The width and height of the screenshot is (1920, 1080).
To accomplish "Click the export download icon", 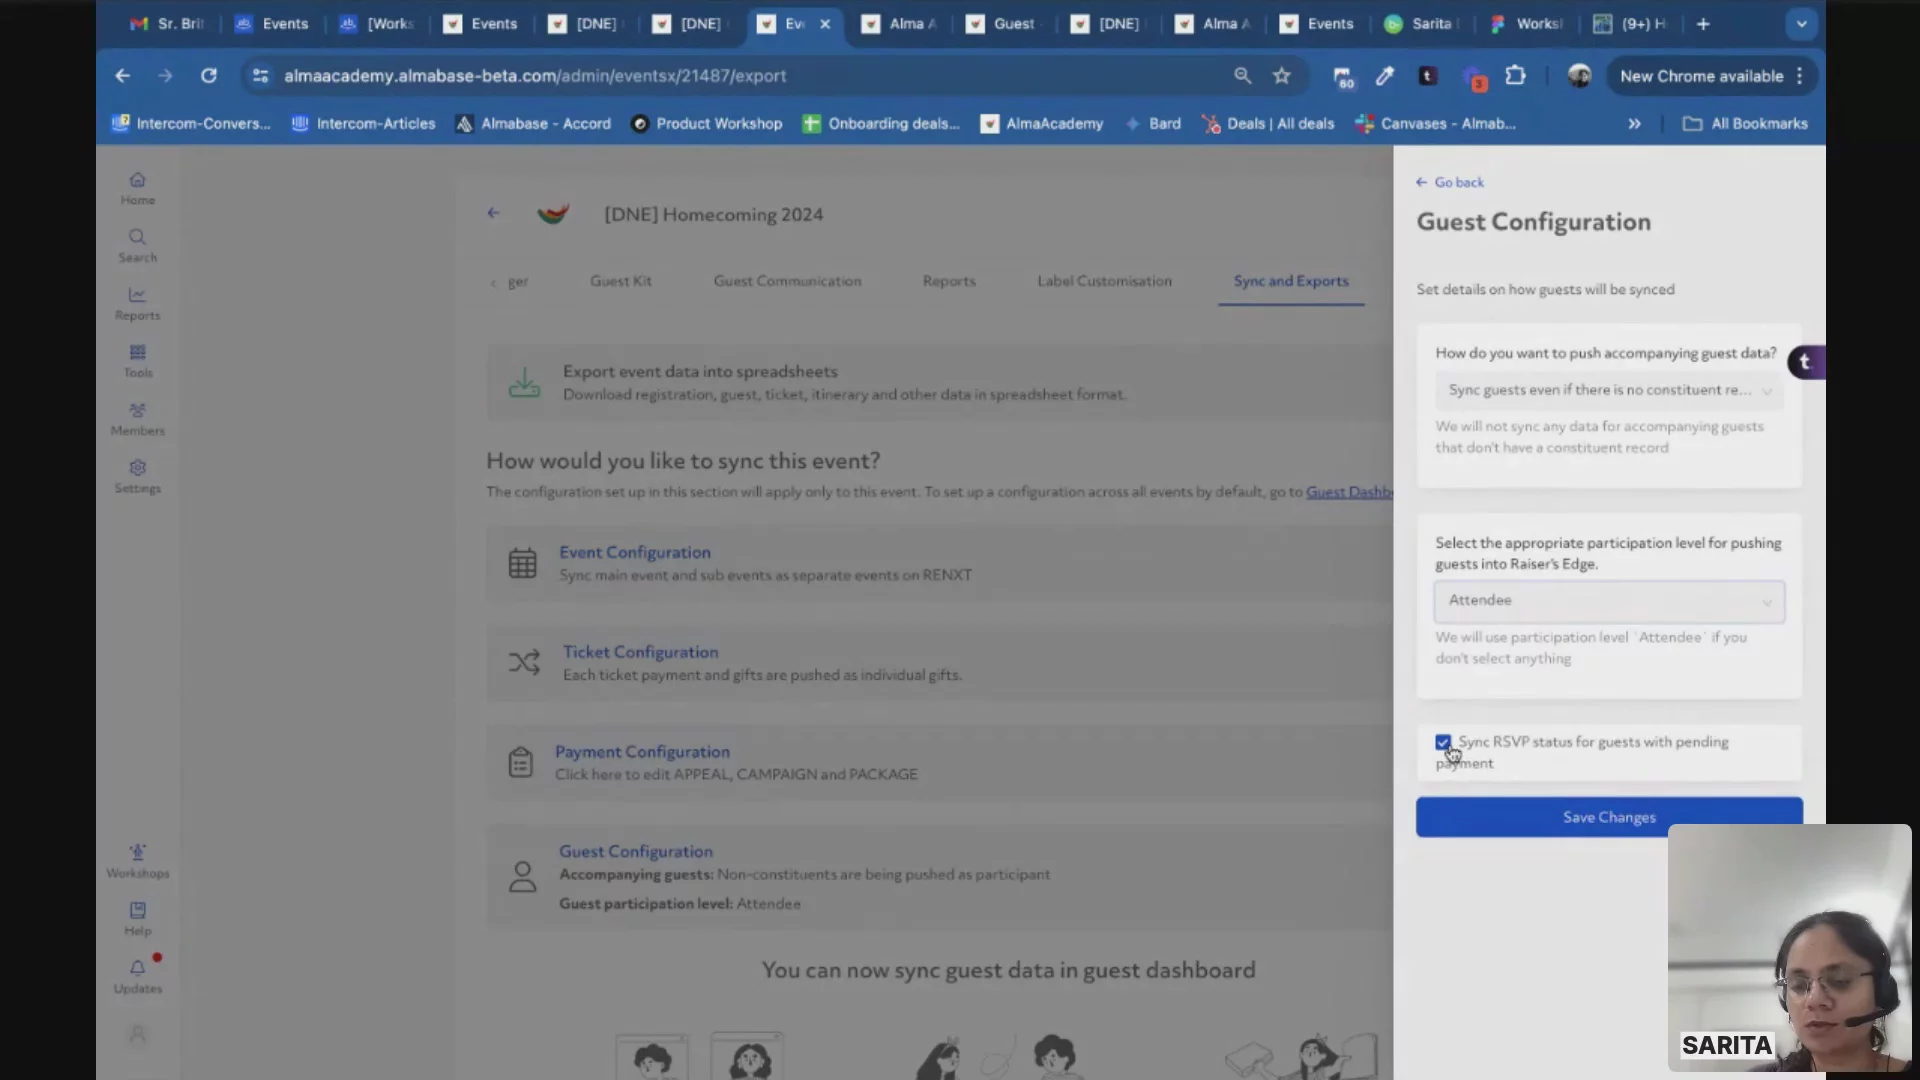I will (524, 383).
